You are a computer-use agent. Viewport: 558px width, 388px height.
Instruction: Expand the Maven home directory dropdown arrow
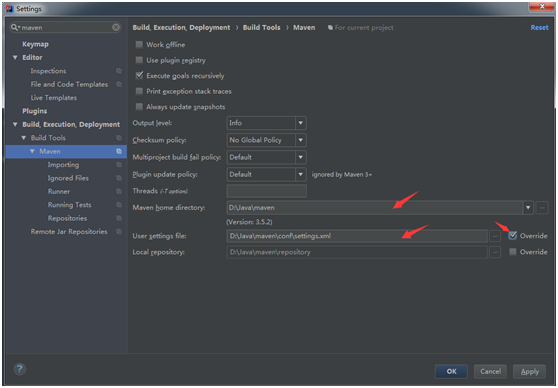[528, 207]
